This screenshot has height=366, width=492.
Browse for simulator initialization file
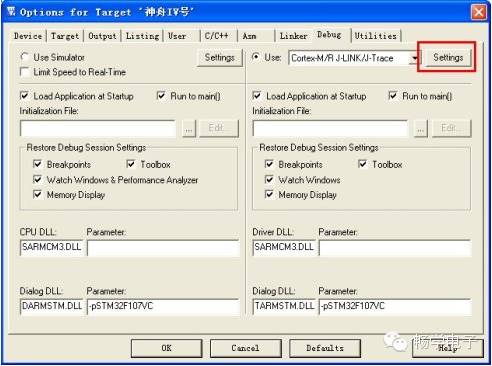(x=189, y=128)
